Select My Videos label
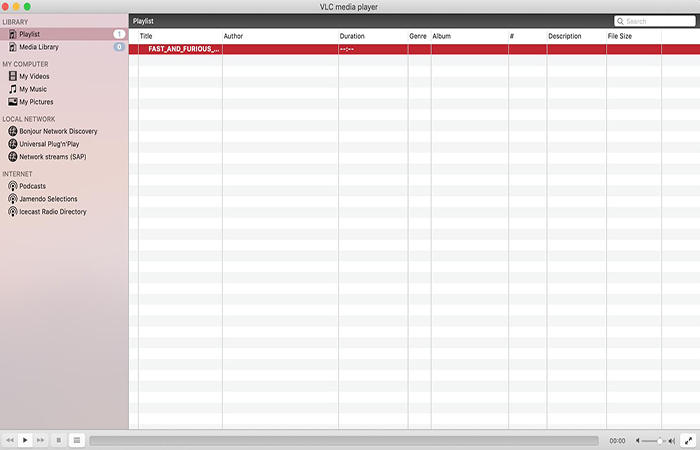The image size is (700, 450). coord(34,76)
